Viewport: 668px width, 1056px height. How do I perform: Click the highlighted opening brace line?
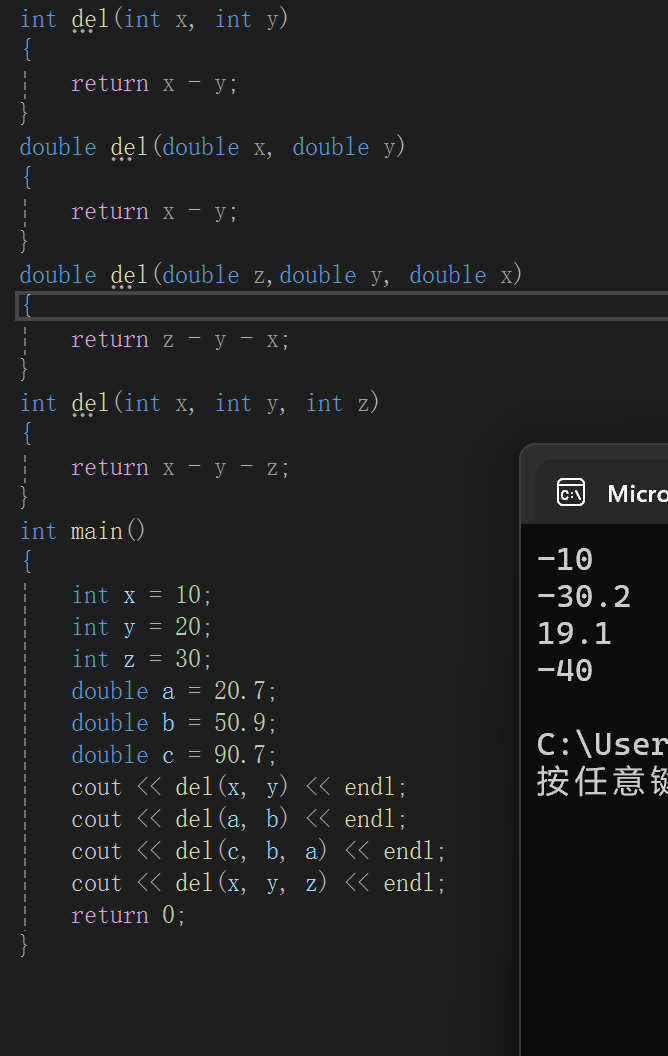pos(341,306)
